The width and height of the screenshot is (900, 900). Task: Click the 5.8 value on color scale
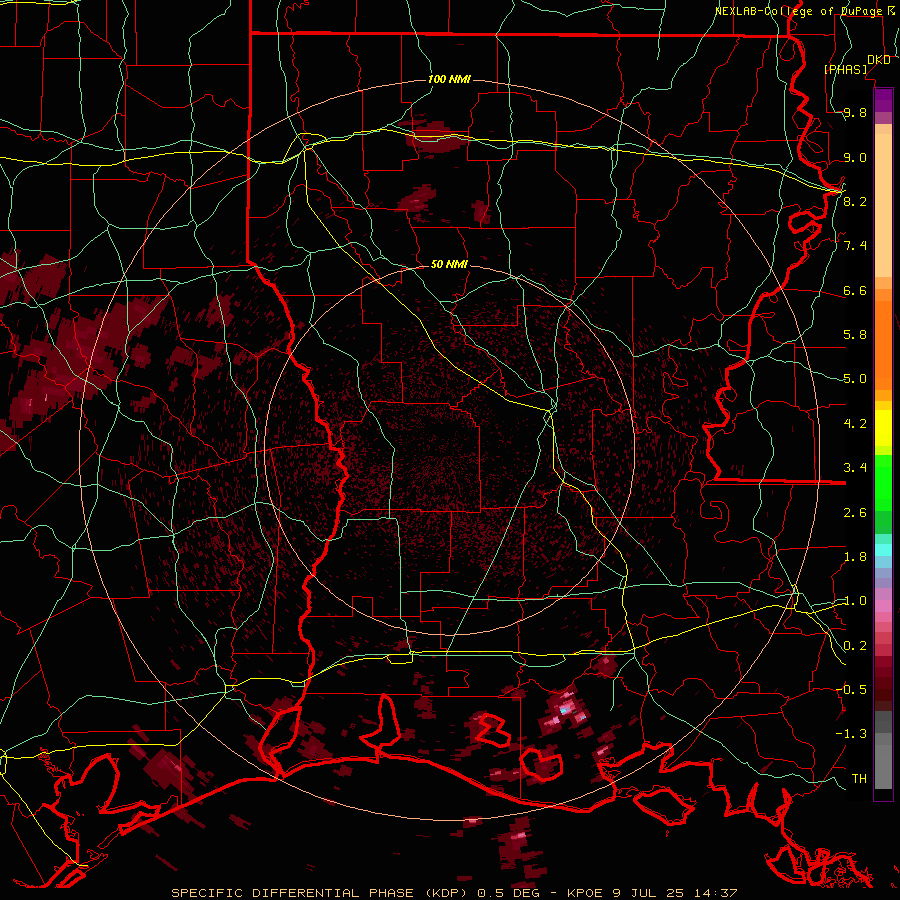[x=855, y=335]
